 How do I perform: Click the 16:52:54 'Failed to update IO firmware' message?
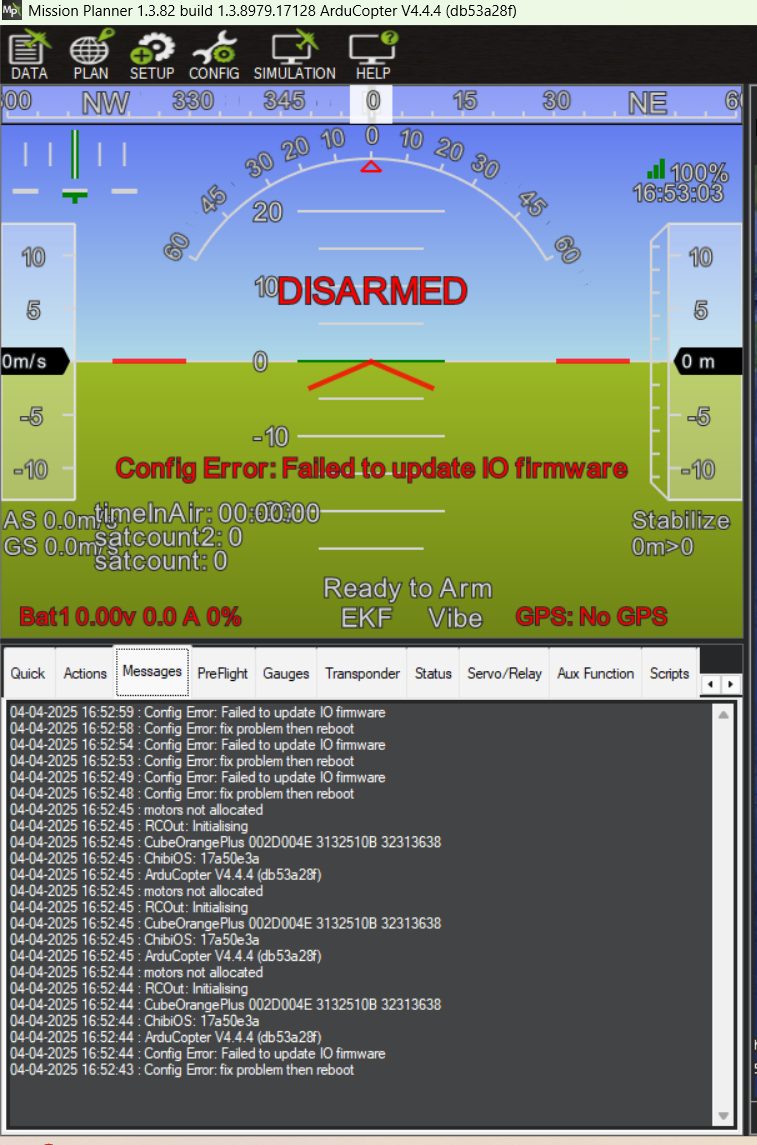[x=198, y=745]
